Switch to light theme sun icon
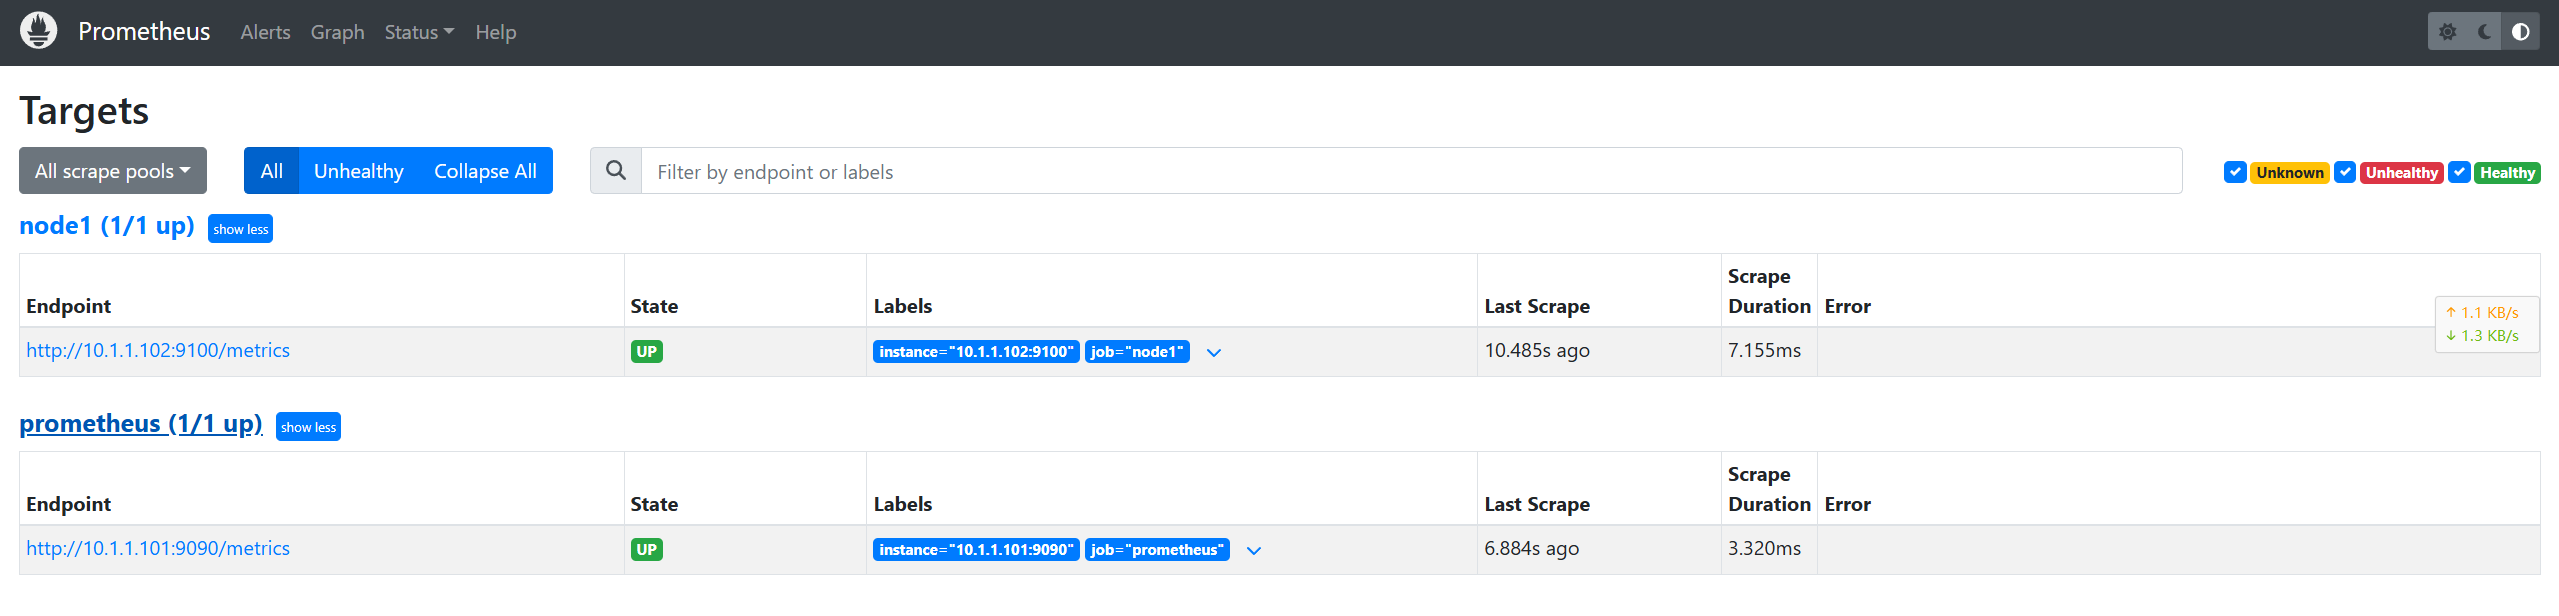2559x616 pixels. point(2447,32)
